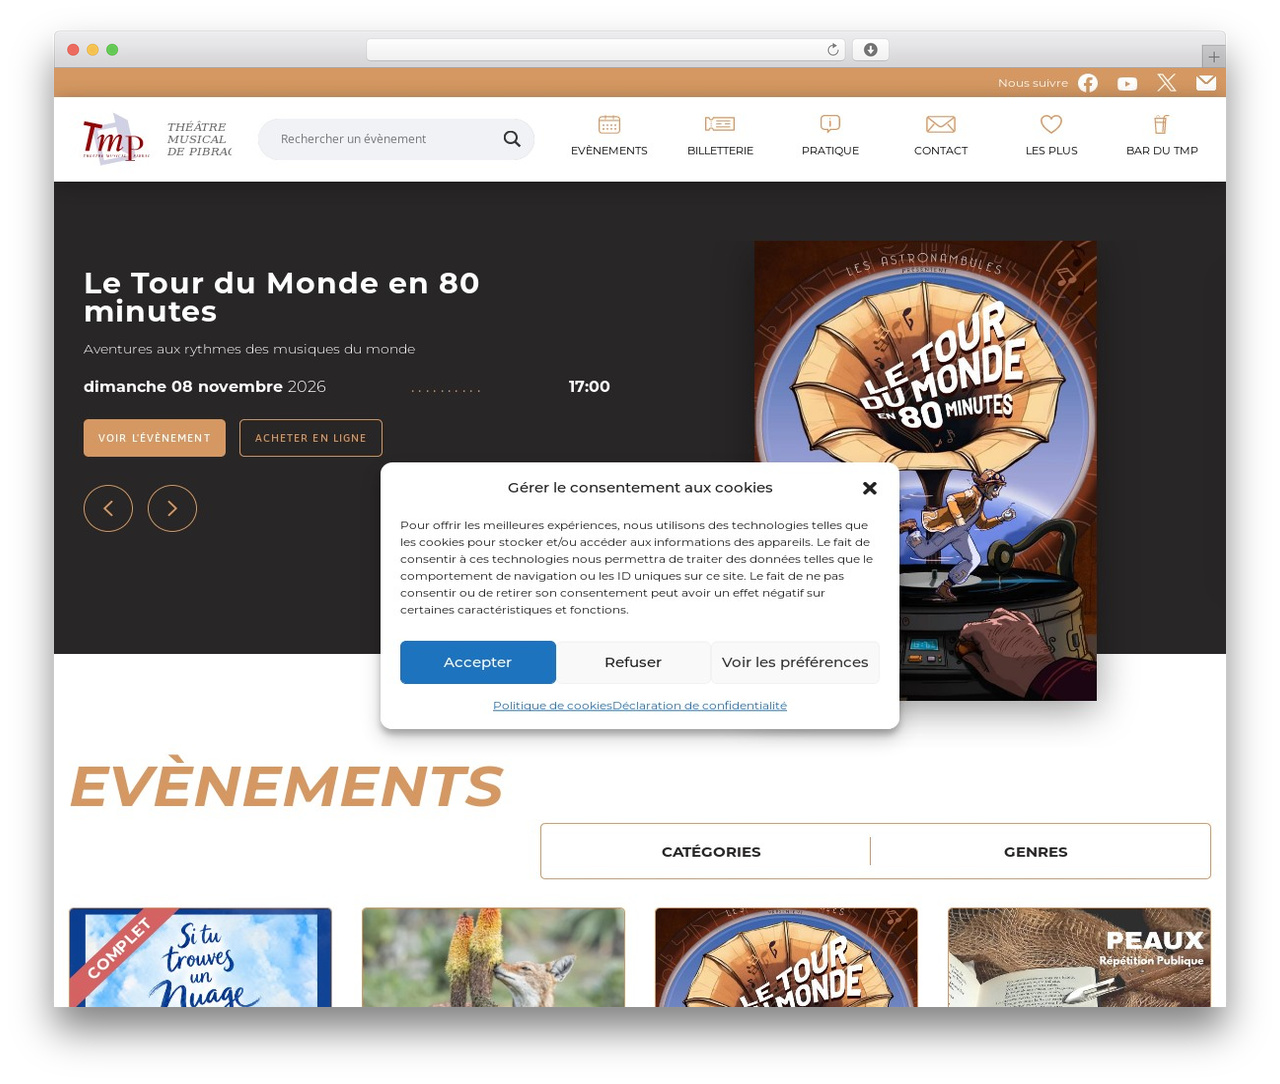Viewport: 1280px width, 1084px height.
Task: Click VOIR L'ÉVÈNEMENT button
Action: click(154, 438)
